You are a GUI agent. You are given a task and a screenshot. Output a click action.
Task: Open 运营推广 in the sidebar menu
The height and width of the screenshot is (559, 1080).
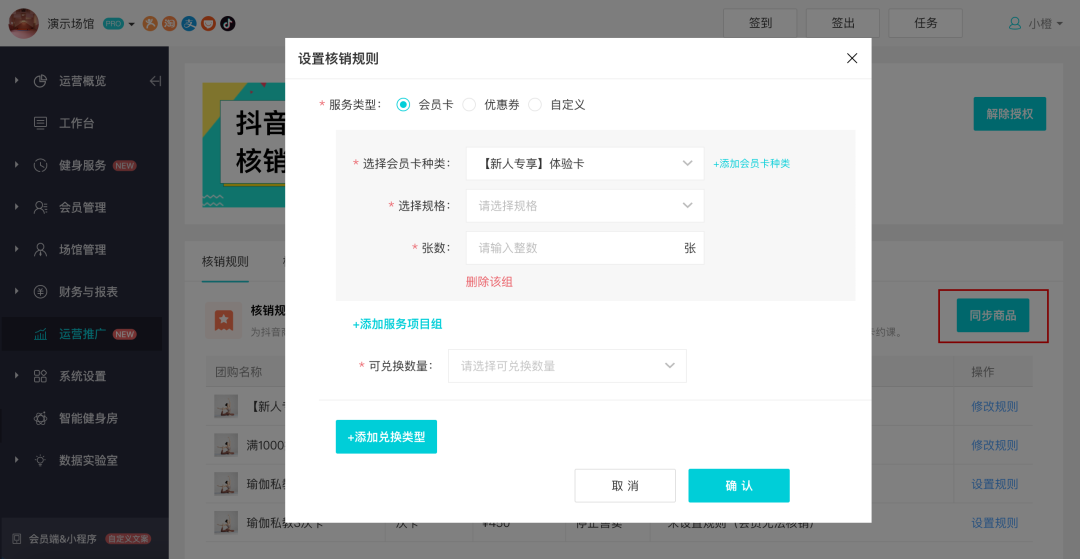(82, 334)
